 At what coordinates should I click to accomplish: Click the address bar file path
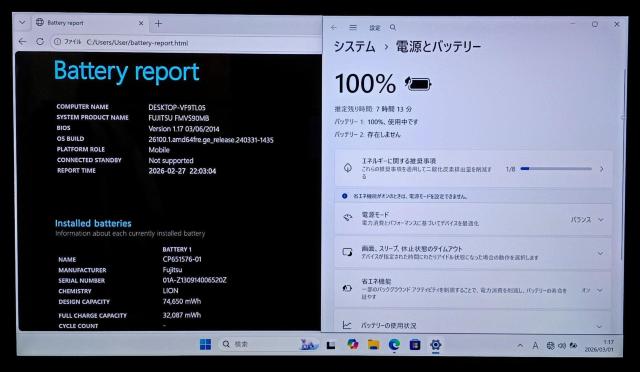(138, 42)
